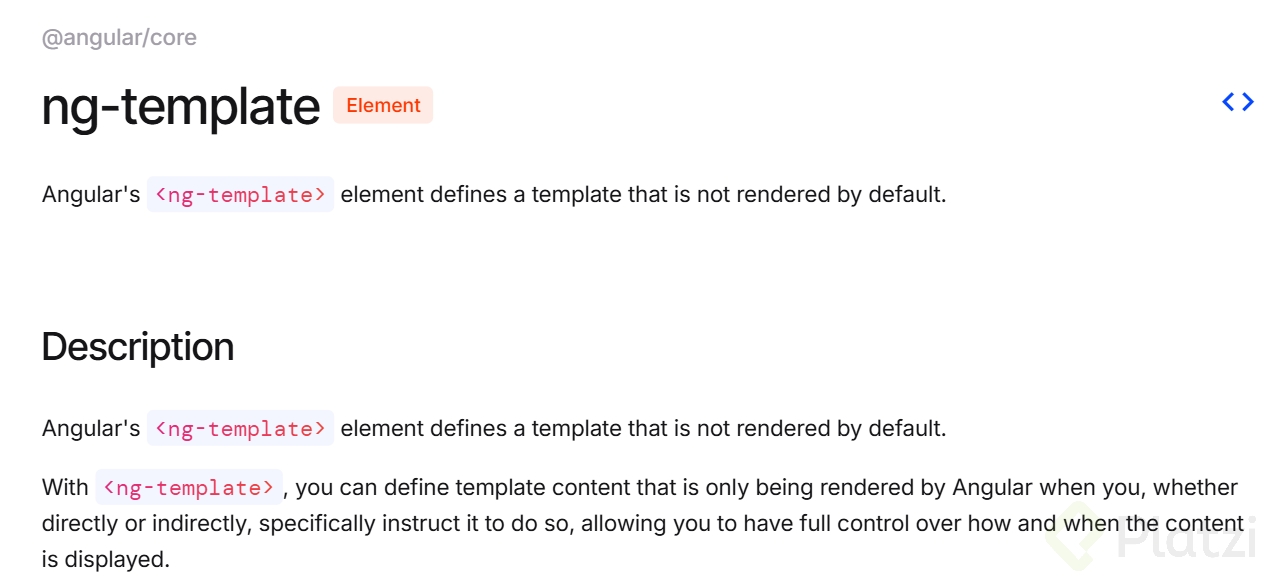Image resolution: width=1269 pixels, height=577 pixels.
Task: Click the orange Element badge
Action: point(383,105)
